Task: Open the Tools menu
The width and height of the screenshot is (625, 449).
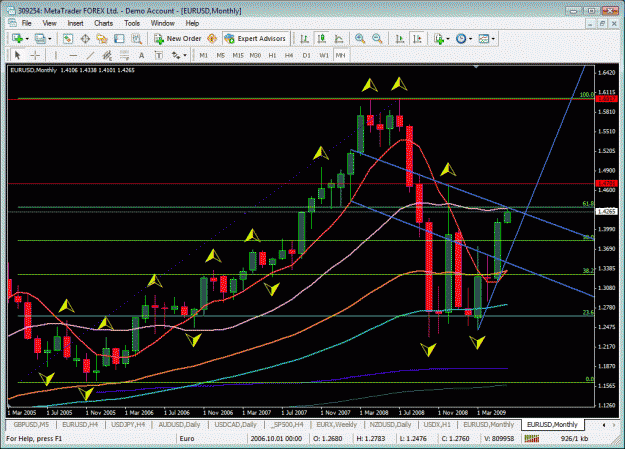Action: coord(132,23)
